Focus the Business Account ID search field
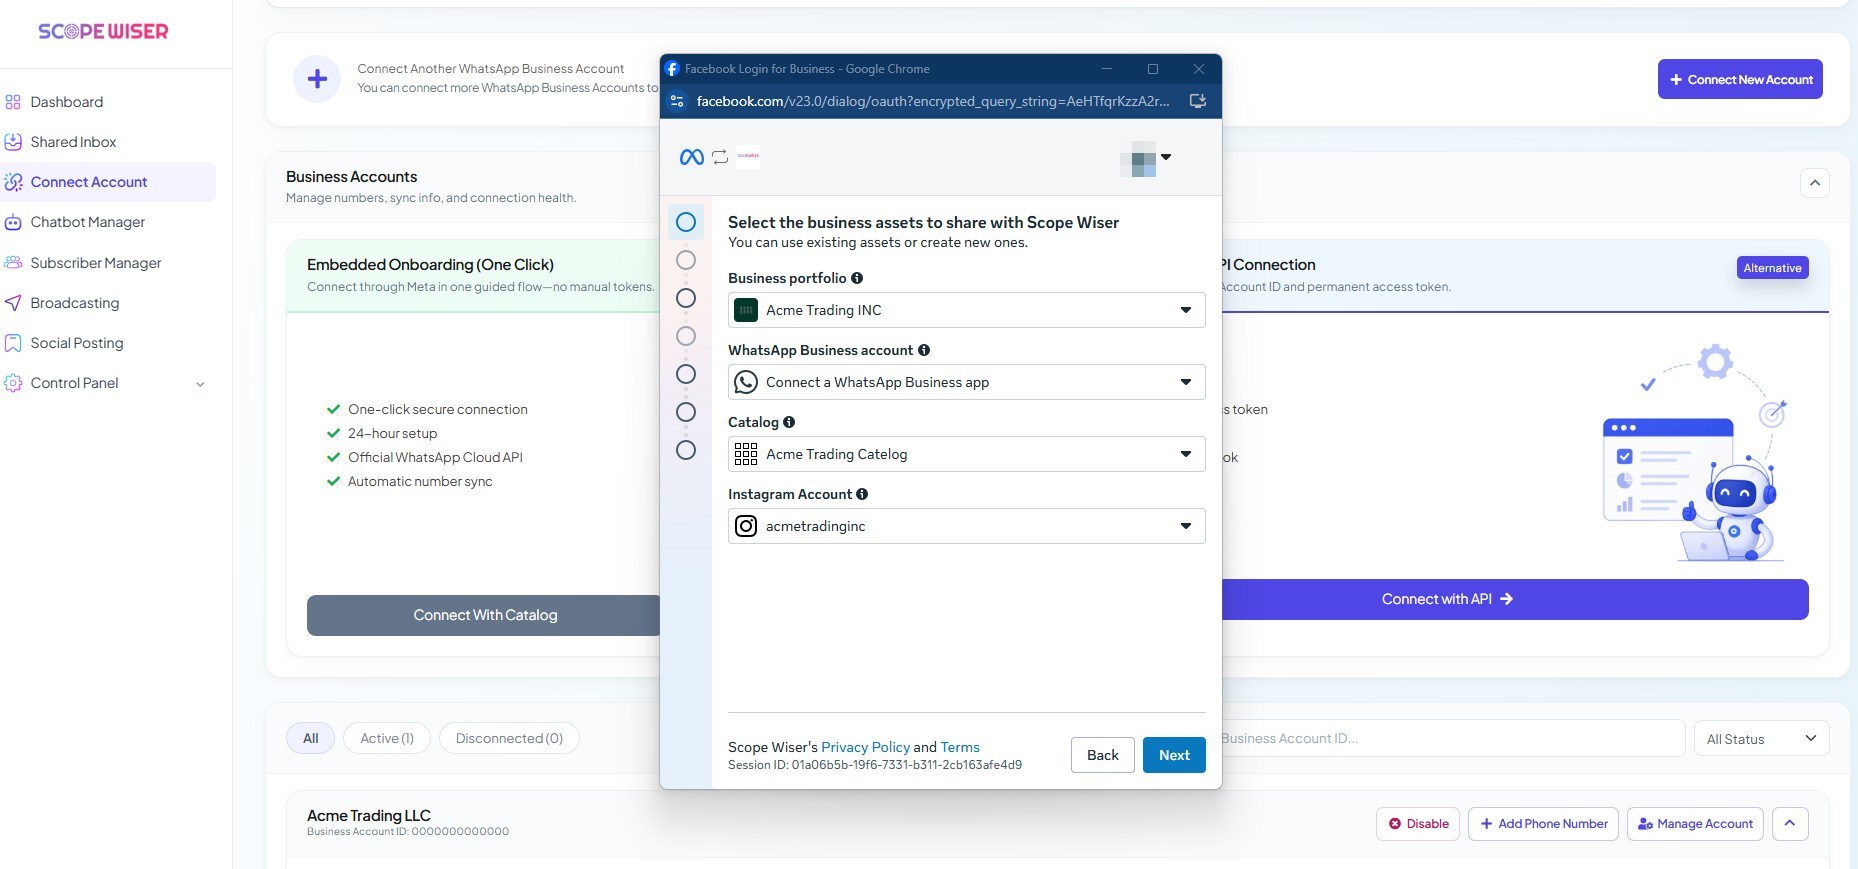Image resolution: width=1858 pixels, height=869 pixels. pos(1452,738)
